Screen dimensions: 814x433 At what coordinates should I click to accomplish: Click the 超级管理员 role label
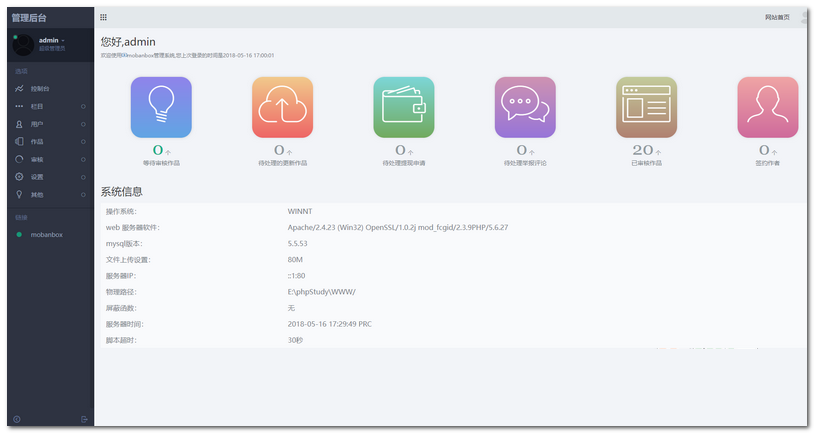(52, 48)
